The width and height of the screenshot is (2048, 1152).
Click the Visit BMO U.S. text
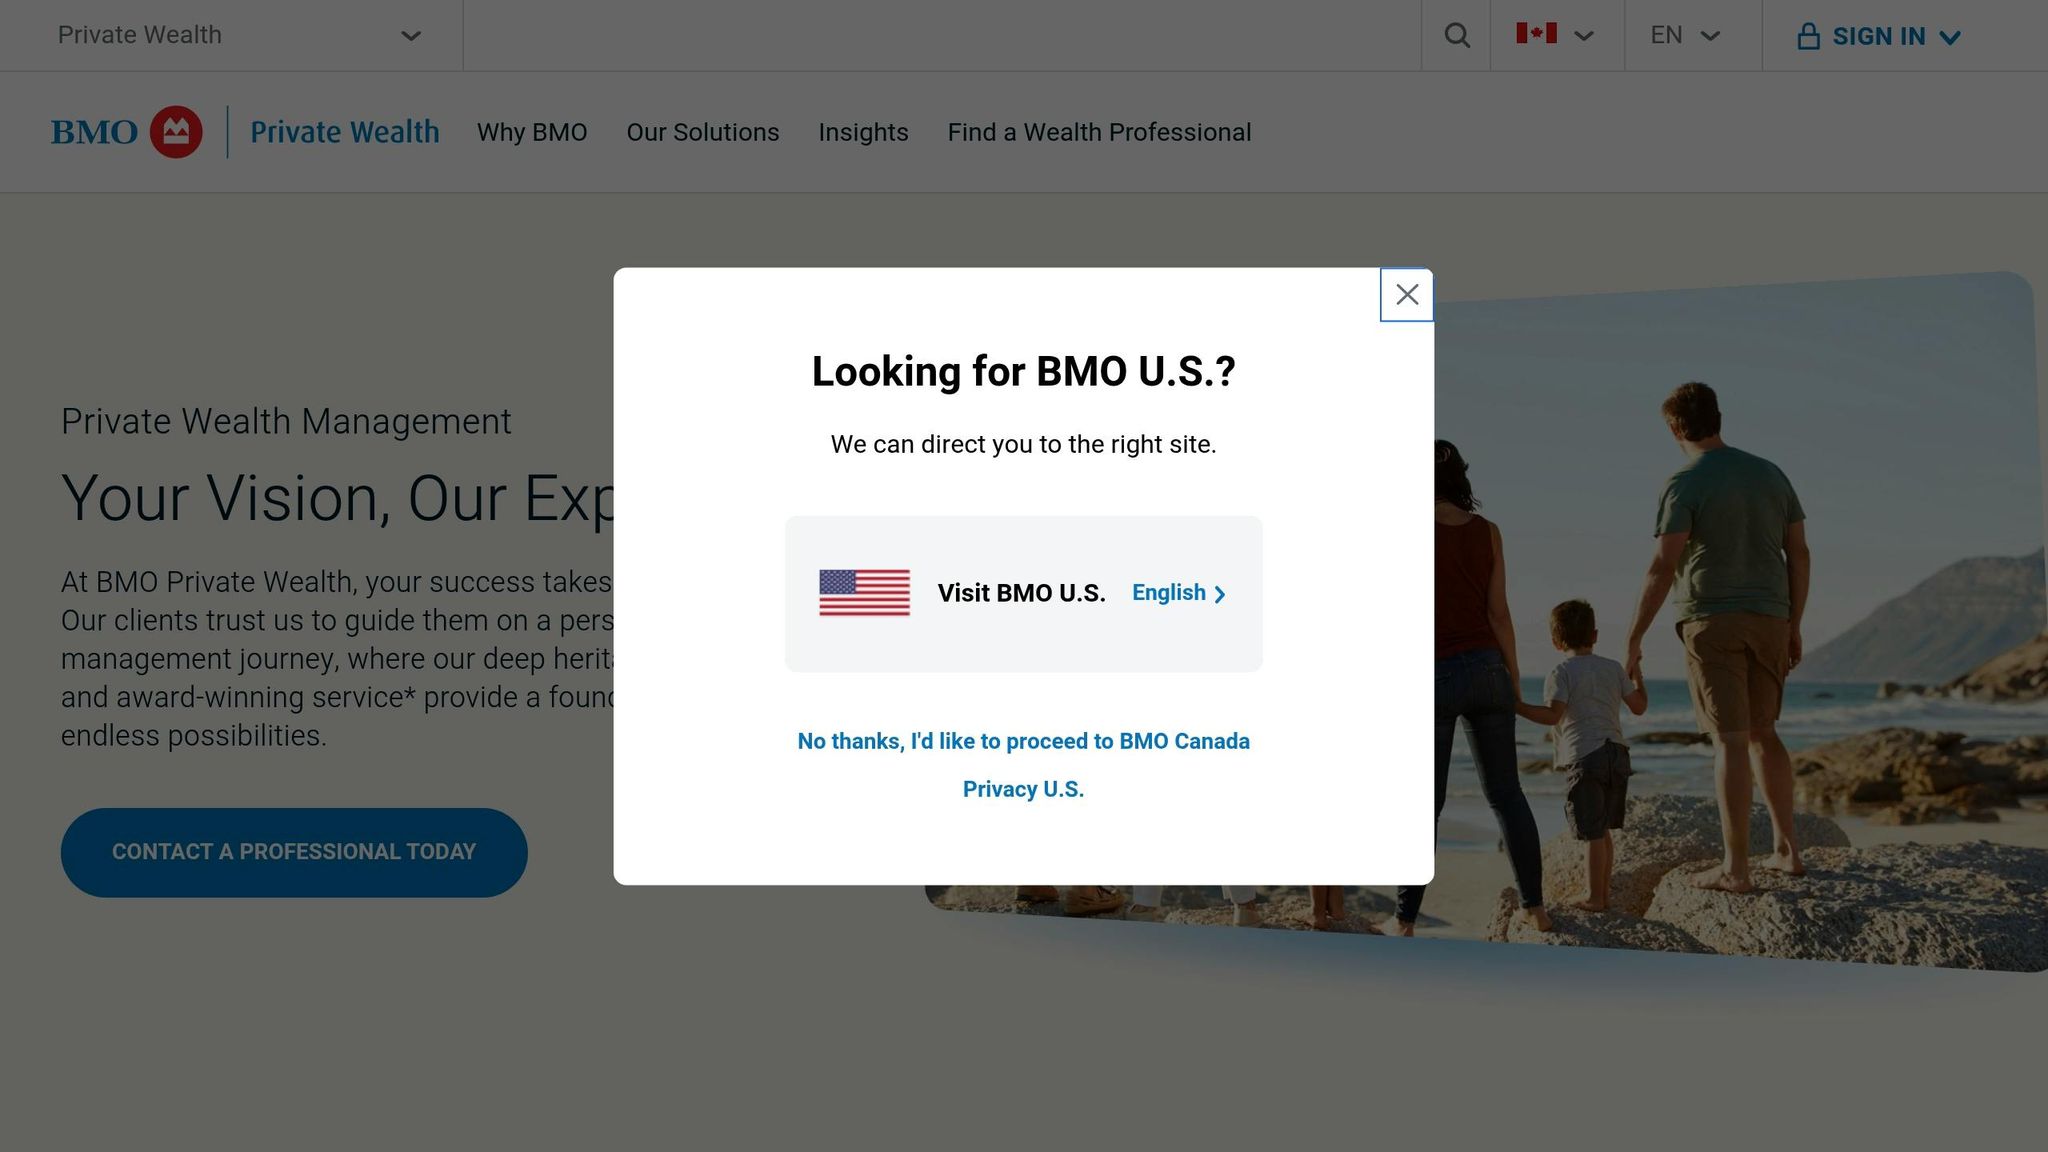(1021, 593)
